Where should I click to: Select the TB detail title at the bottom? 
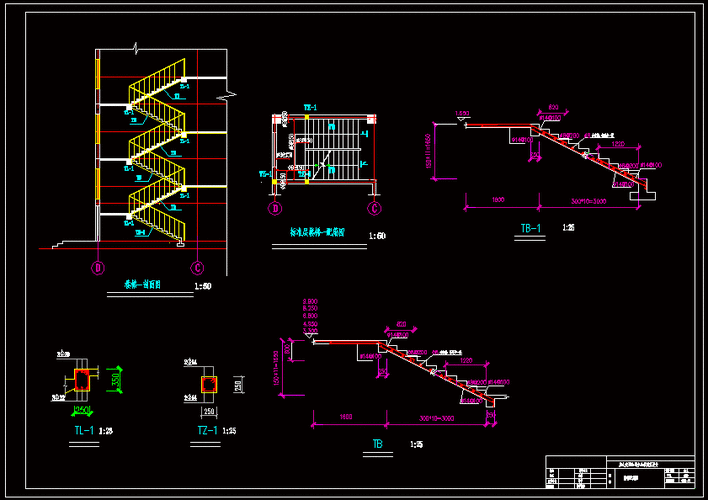[378, 443]
